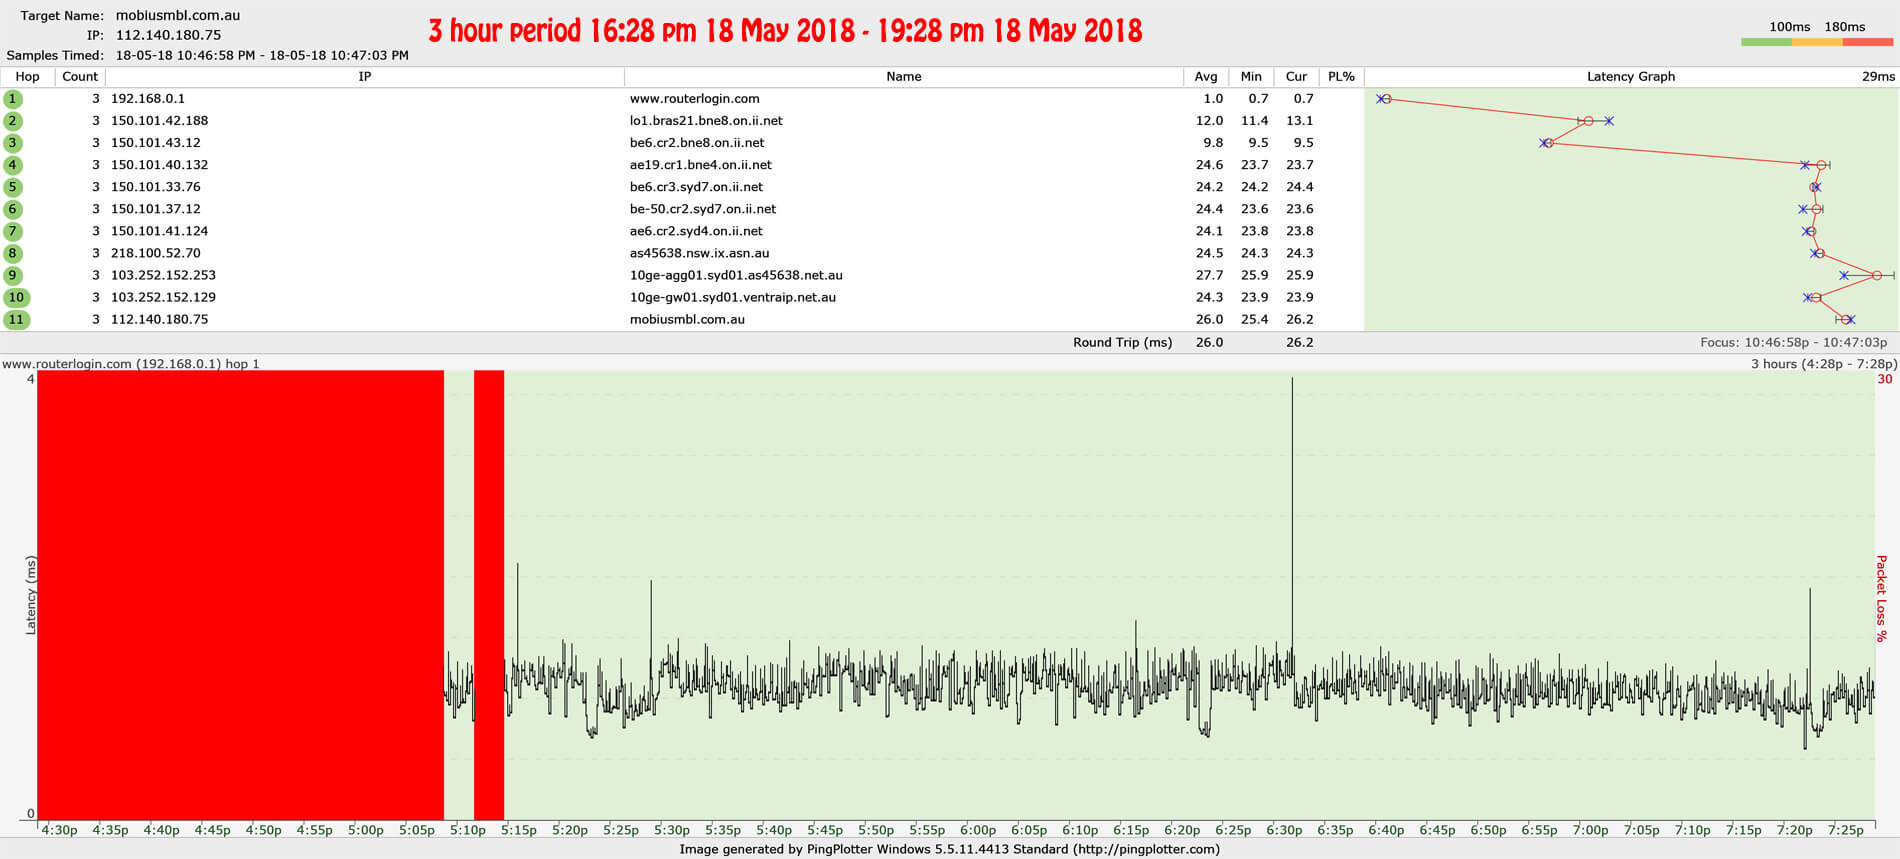Select the green hop 2 circle icon

[x=13, y=121]
